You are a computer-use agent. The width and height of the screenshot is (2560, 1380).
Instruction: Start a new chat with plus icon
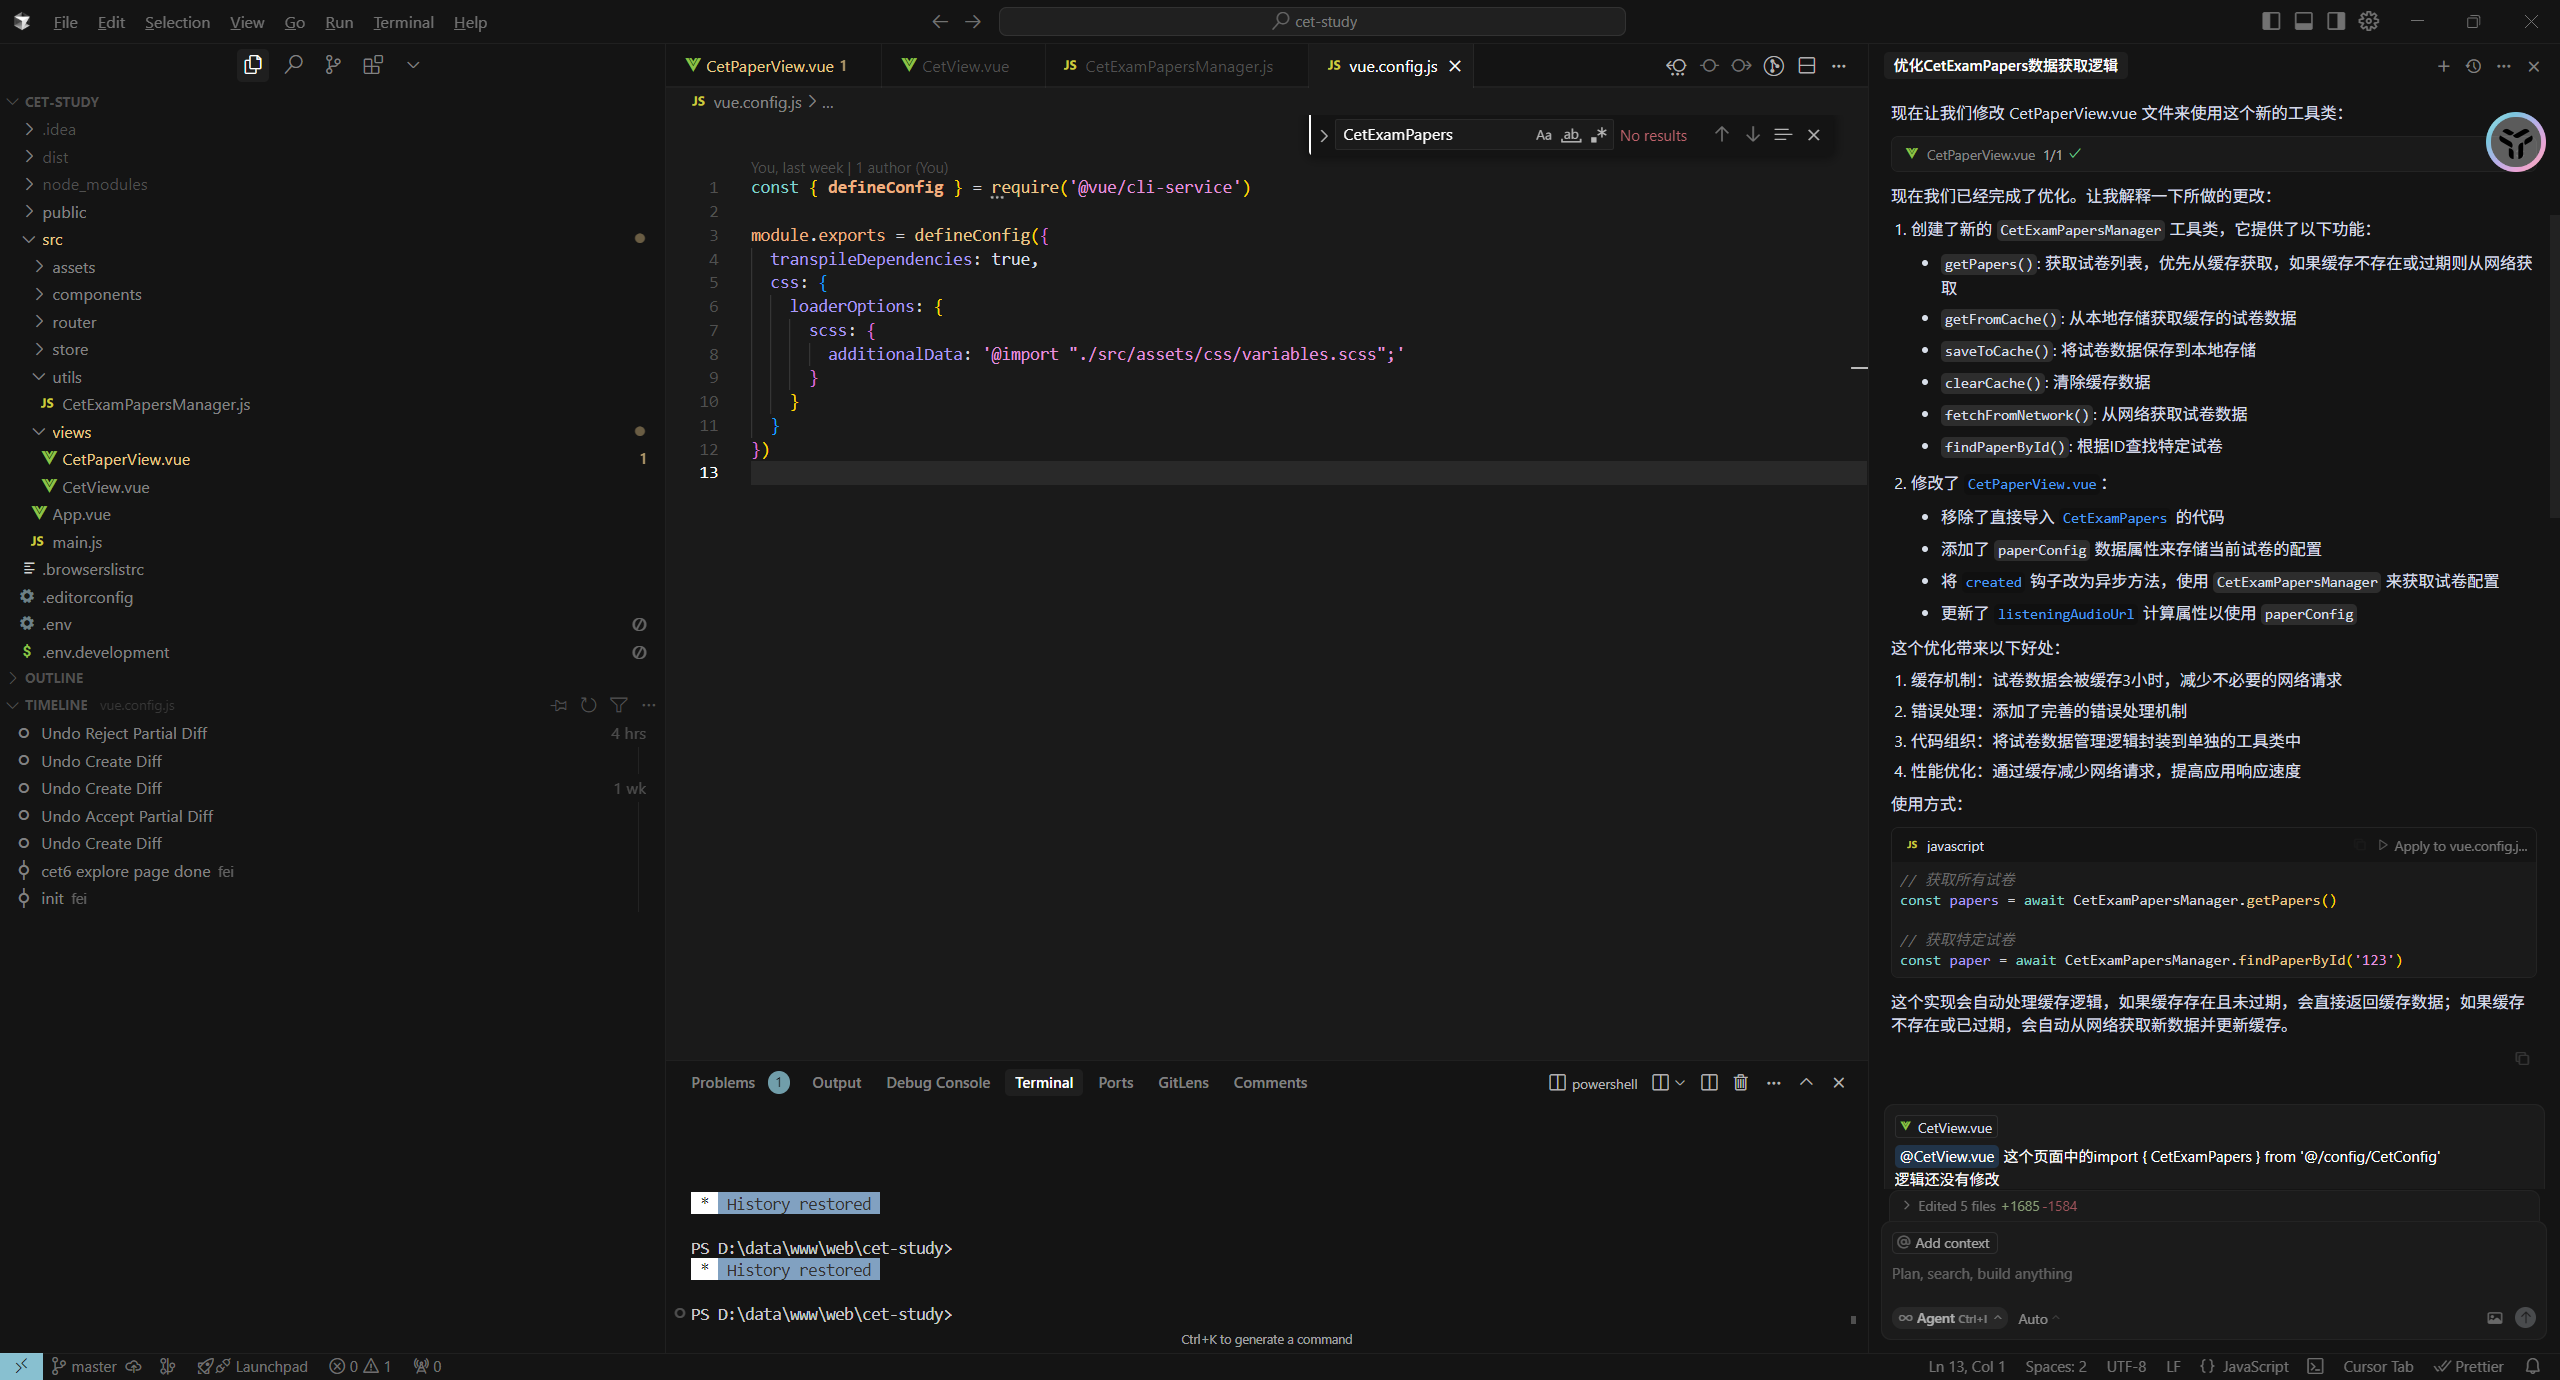coord(2443,66)
